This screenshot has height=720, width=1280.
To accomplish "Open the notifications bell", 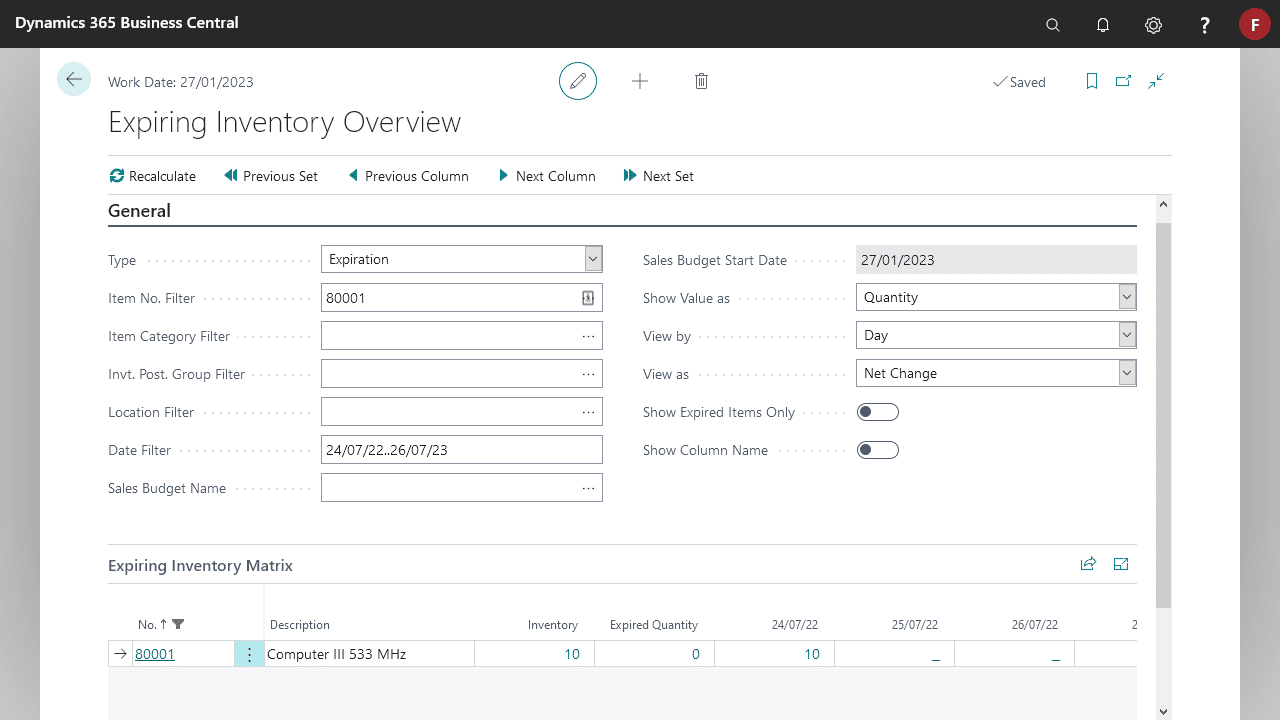I will click(x=1103, y=25).
